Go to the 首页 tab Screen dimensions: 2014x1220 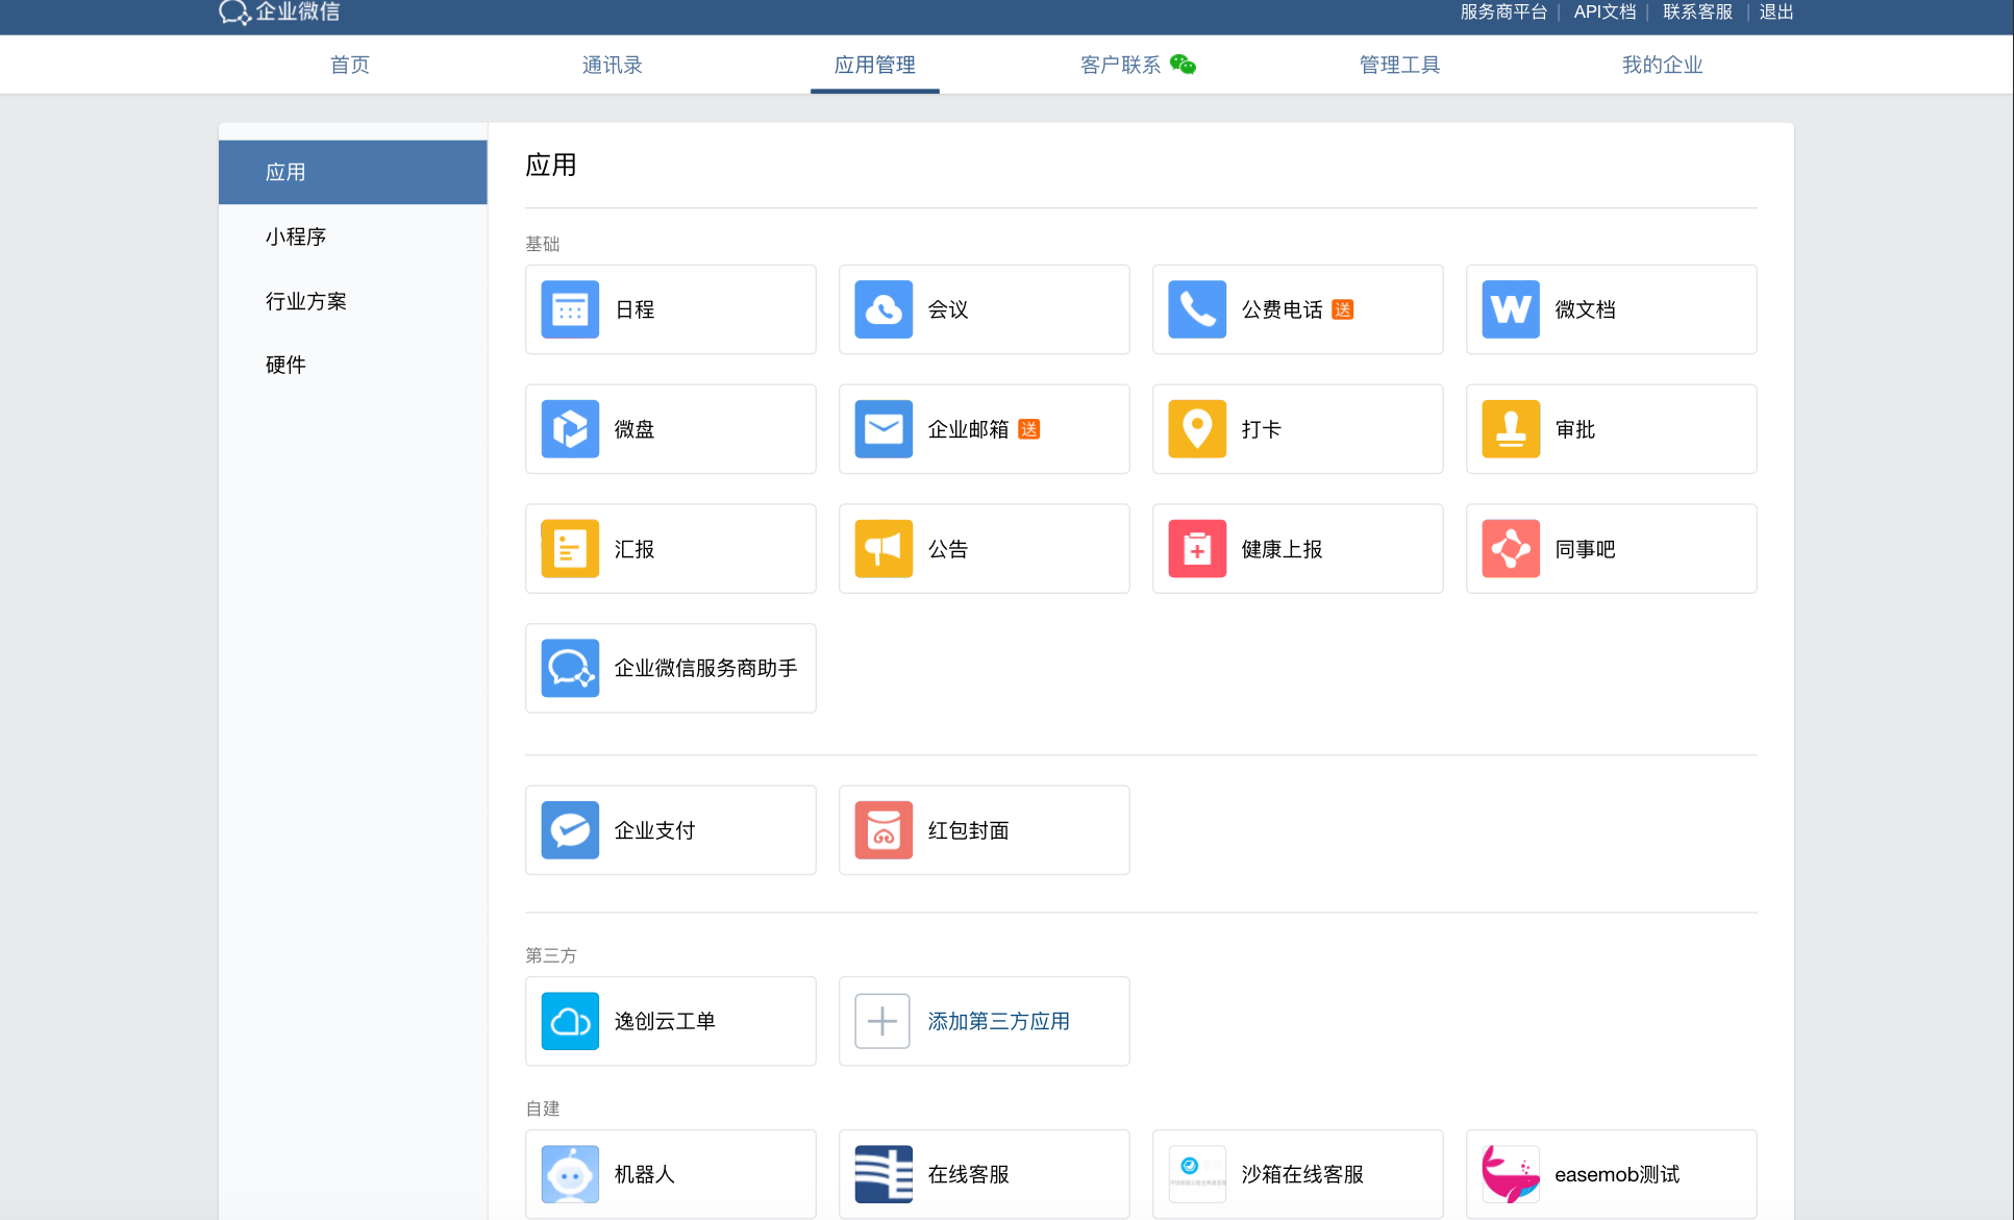[350, 65]
